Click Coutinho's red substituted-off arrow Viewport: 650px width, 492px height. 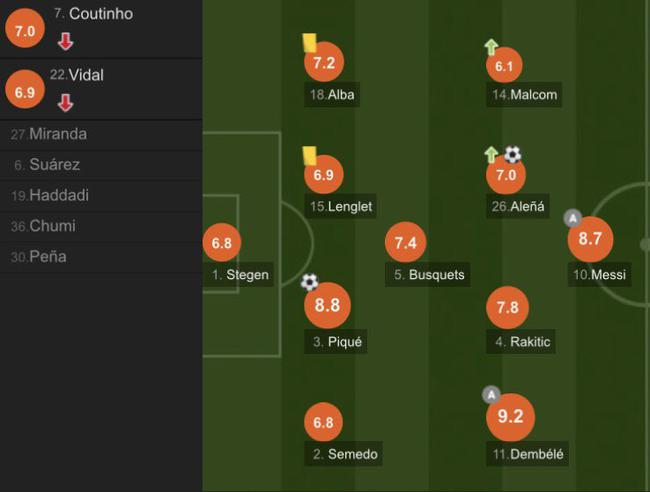click(x=65, y=41)
